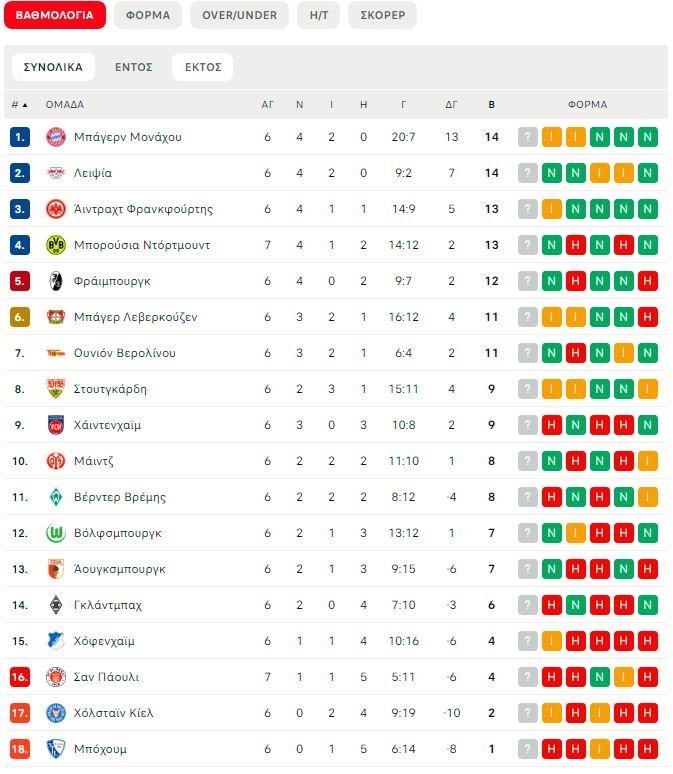Switch to the ΦΟΡΜΑ tab
This screenshot has width=673, height=774.
(147, 15)
